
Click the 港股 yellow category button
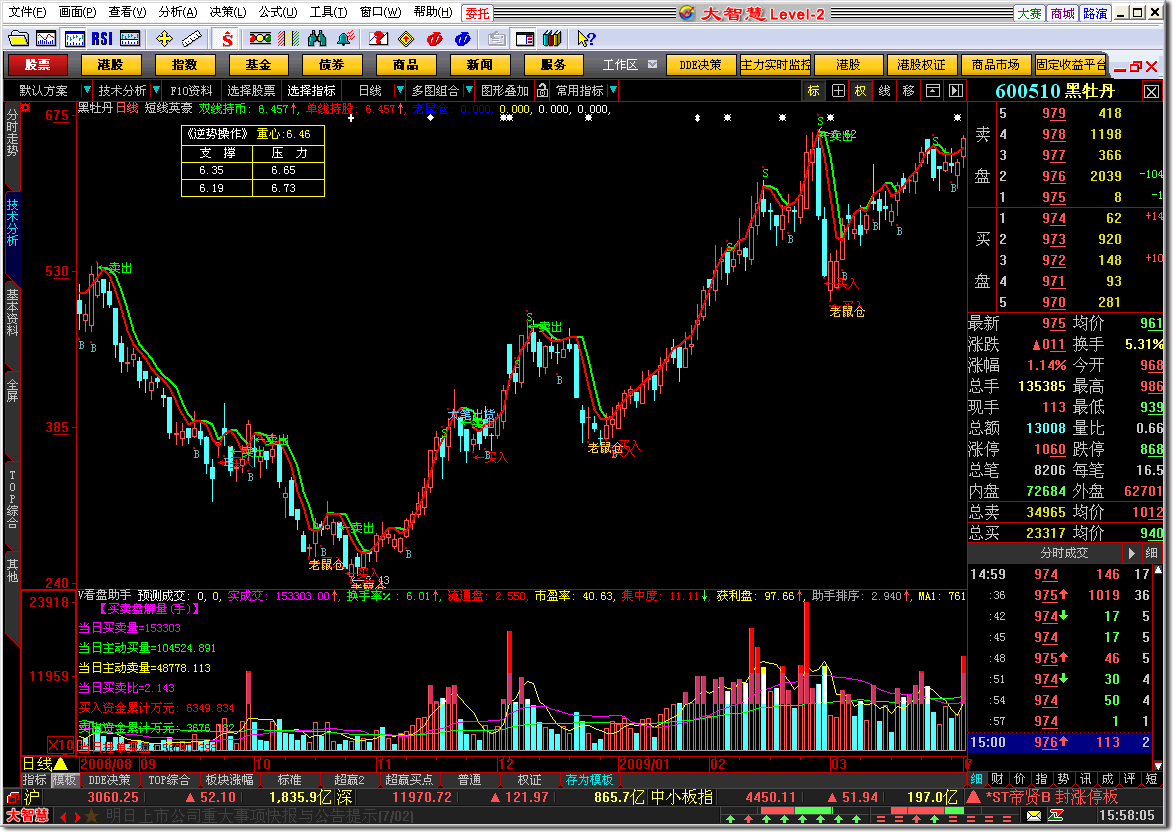tap(110, 64)
